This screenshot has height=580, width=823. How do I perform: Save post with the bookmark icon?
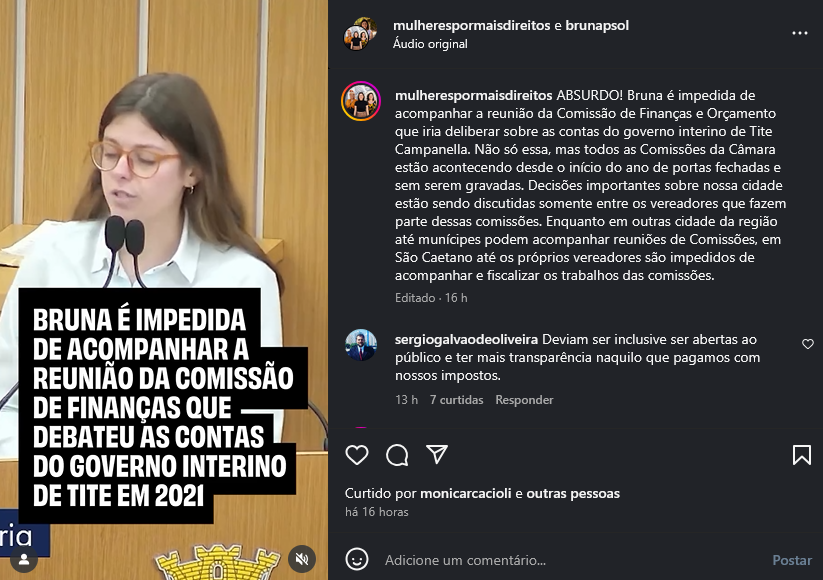click(x=801, y=455)
